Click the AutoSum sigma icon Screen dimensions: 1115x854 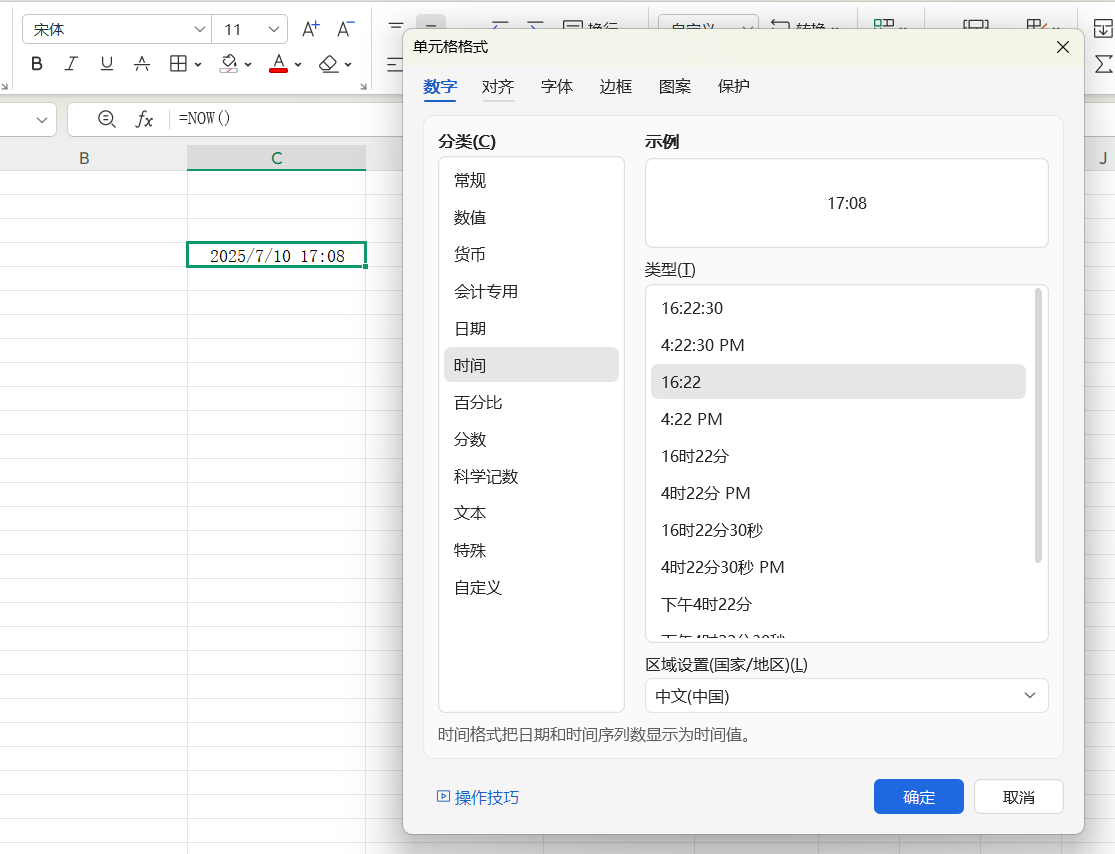pos(1103,63)
